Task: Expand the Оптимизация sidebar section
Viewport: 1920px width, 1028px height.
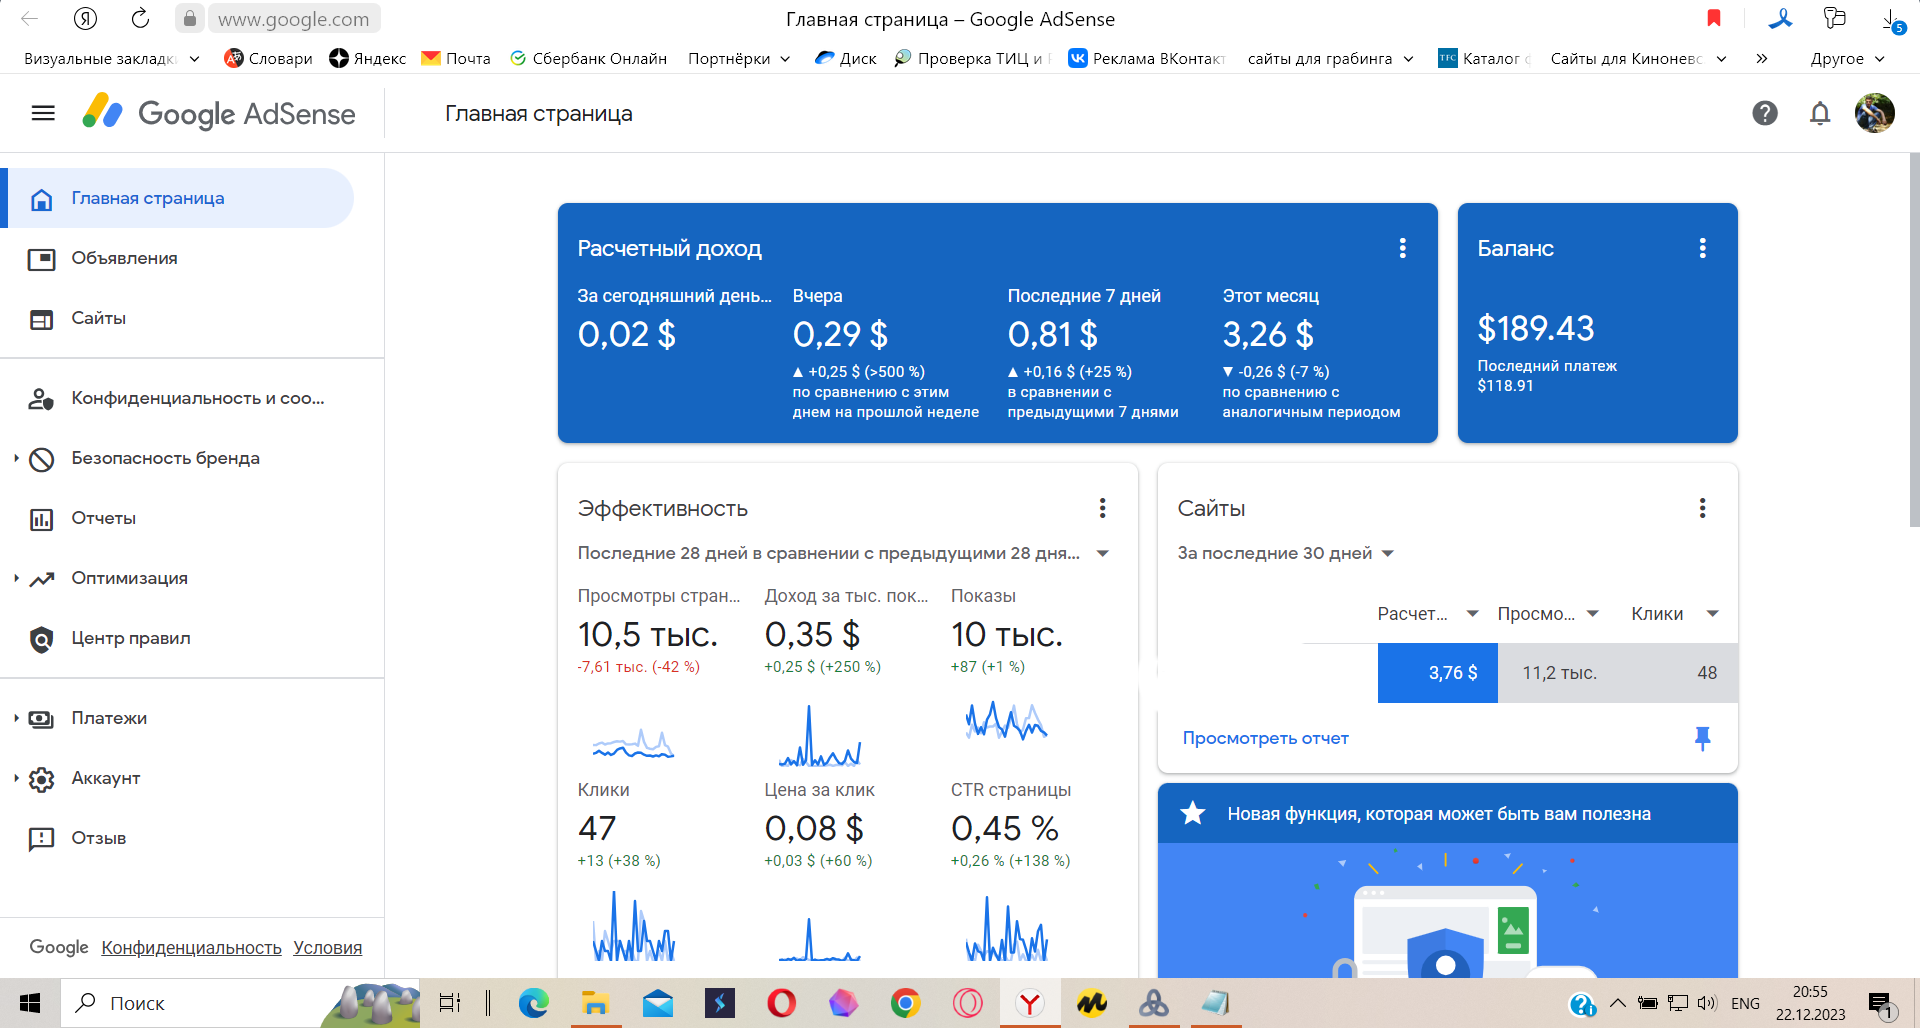Action: 16,578
